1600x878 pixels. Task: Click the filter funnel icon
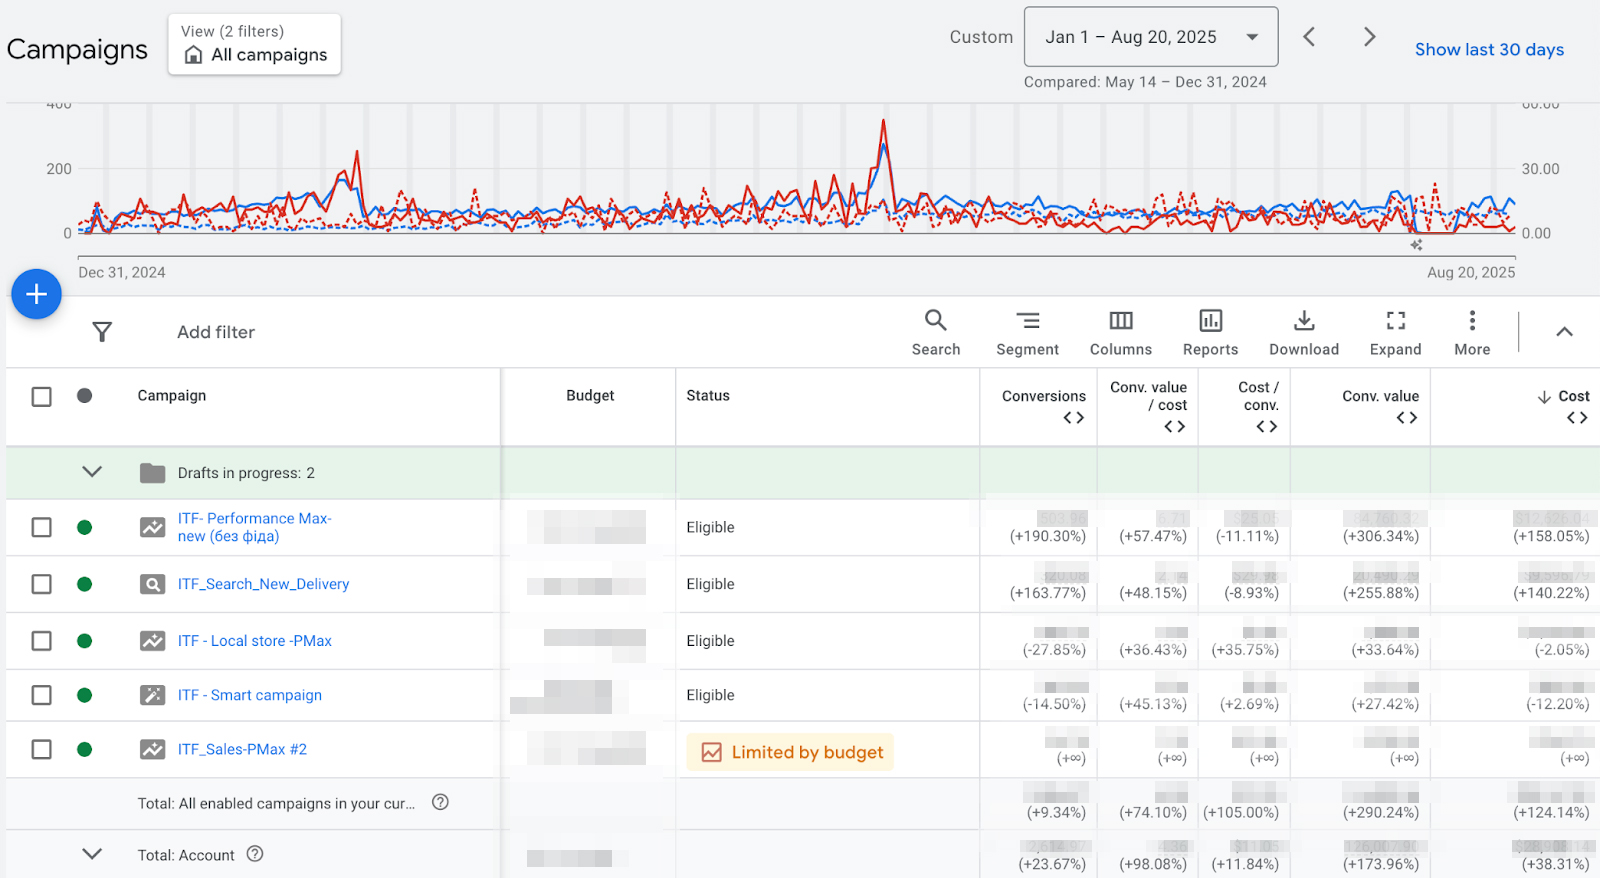[102, 332]
